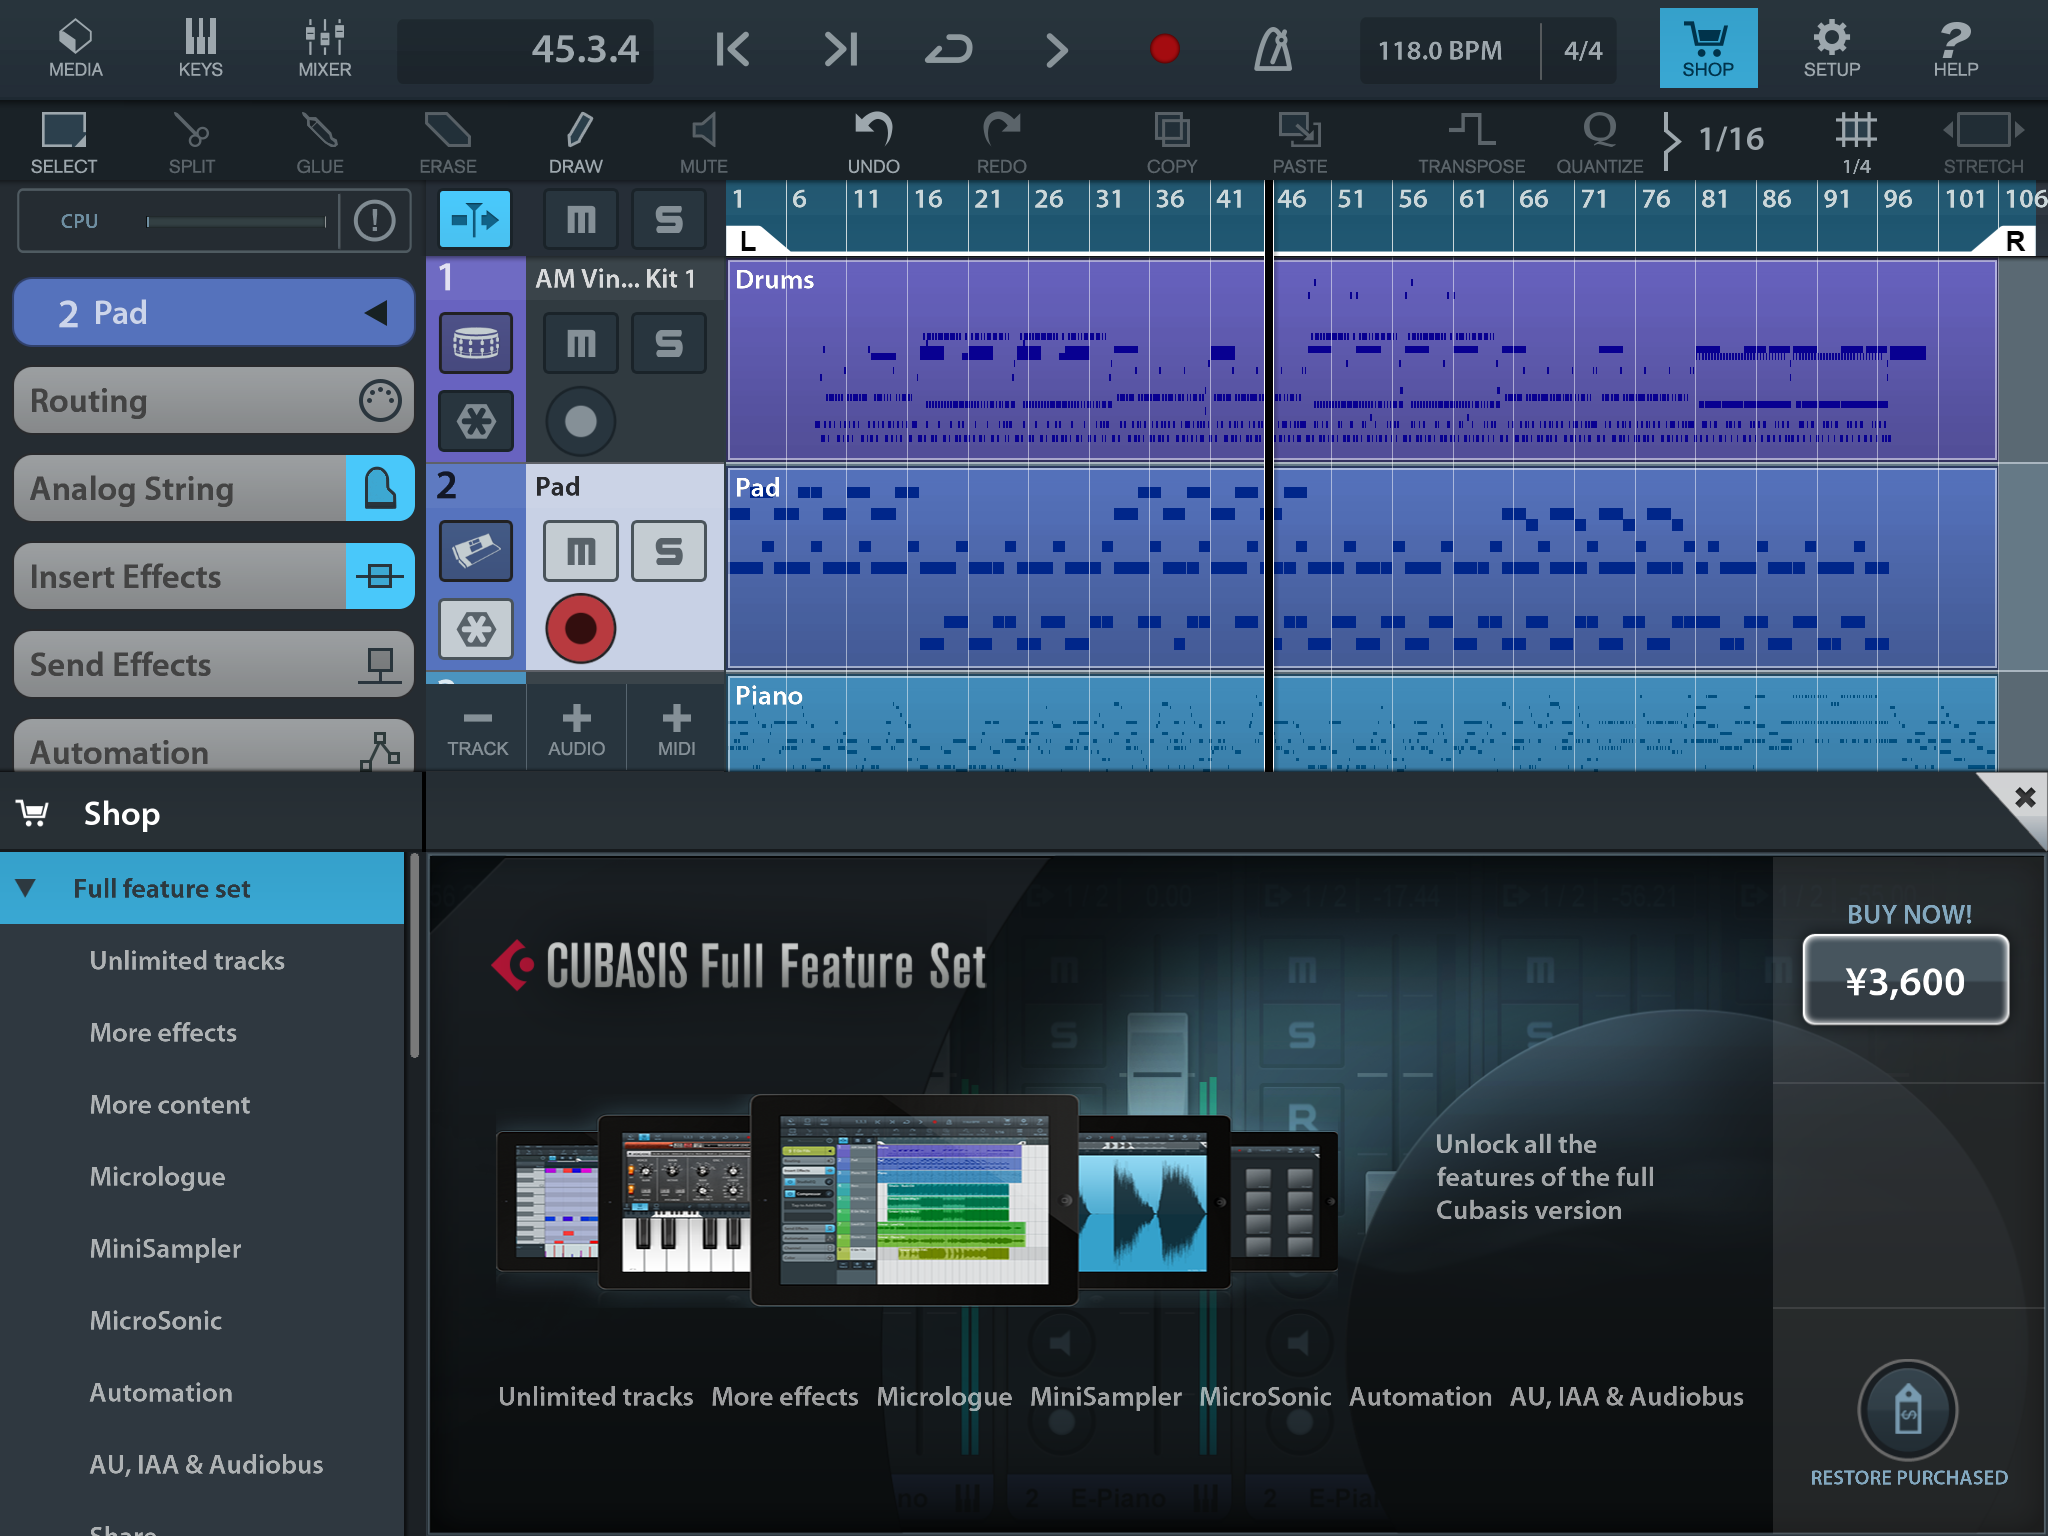Toggle the metronome click

pos(1273,49)
